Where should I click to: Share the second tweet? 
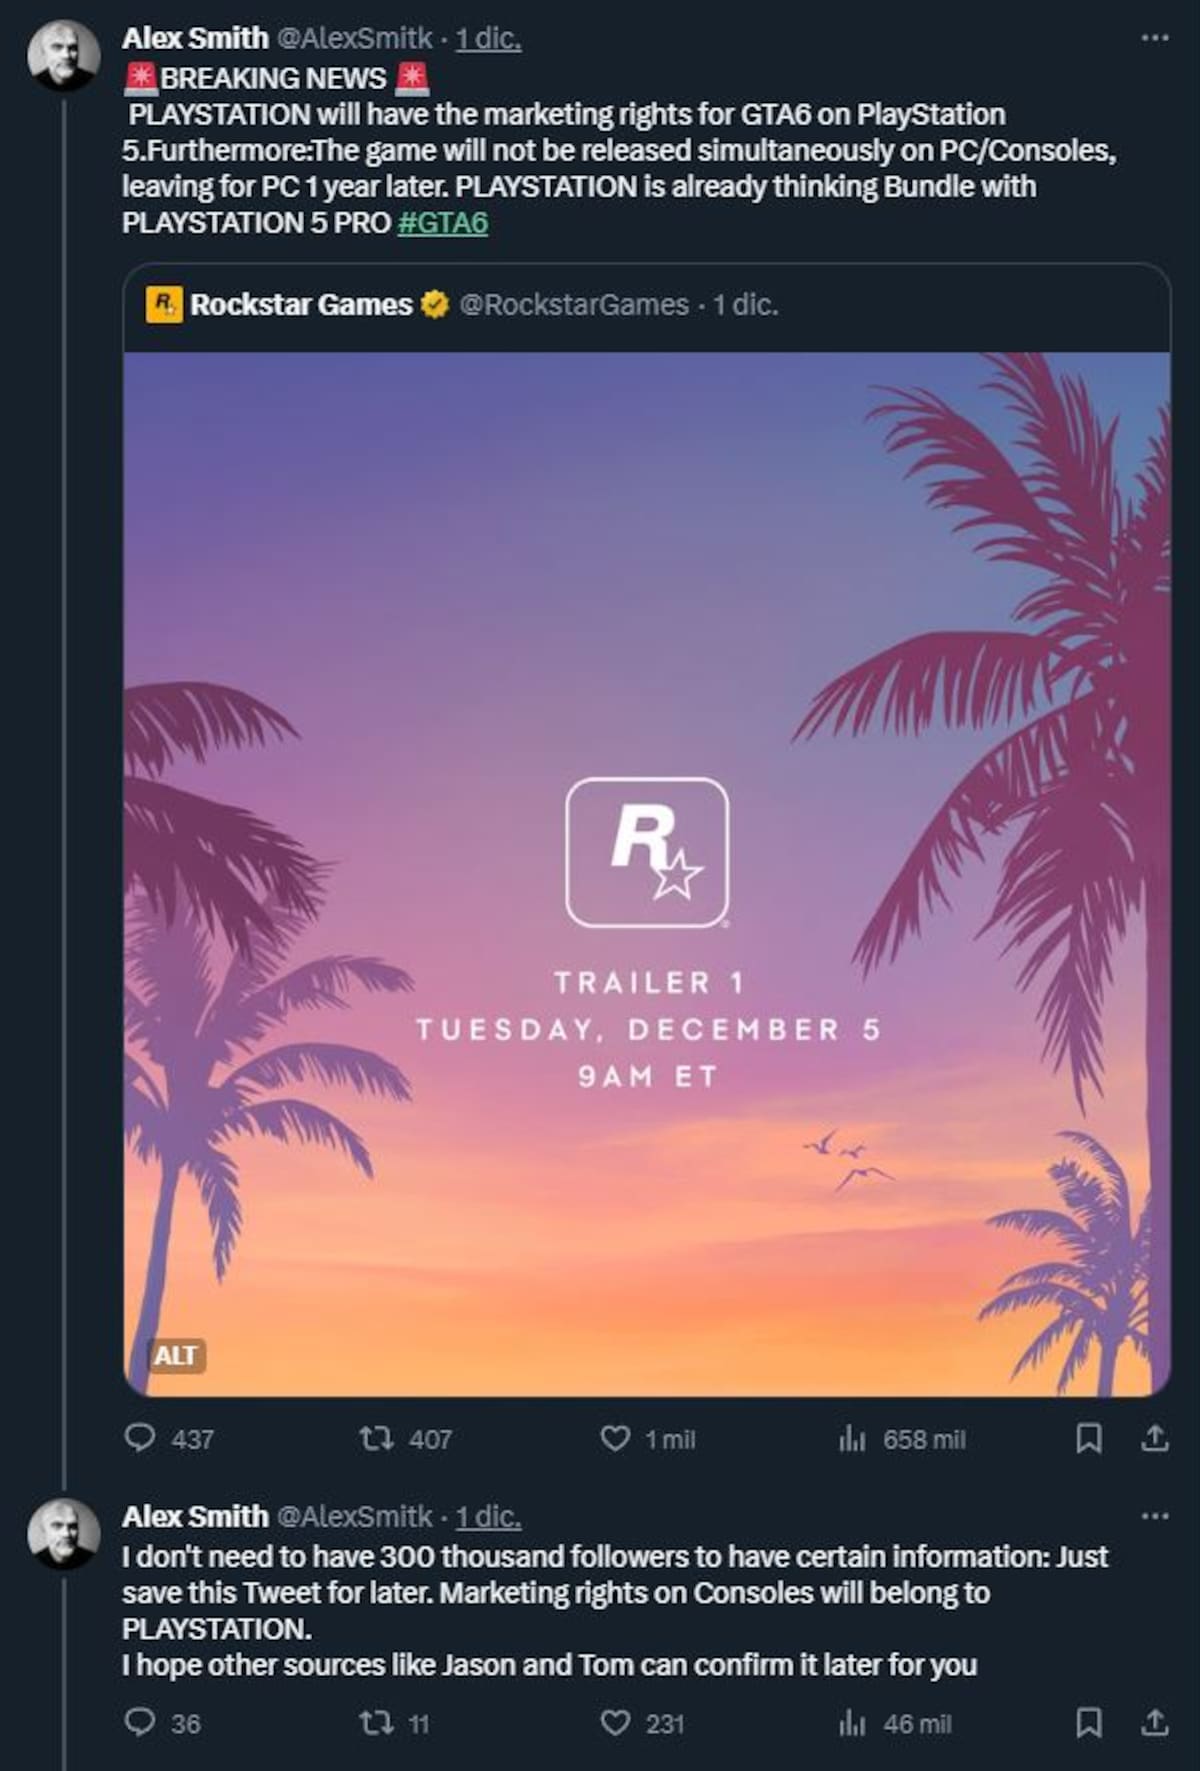tap(1155, 1722)
